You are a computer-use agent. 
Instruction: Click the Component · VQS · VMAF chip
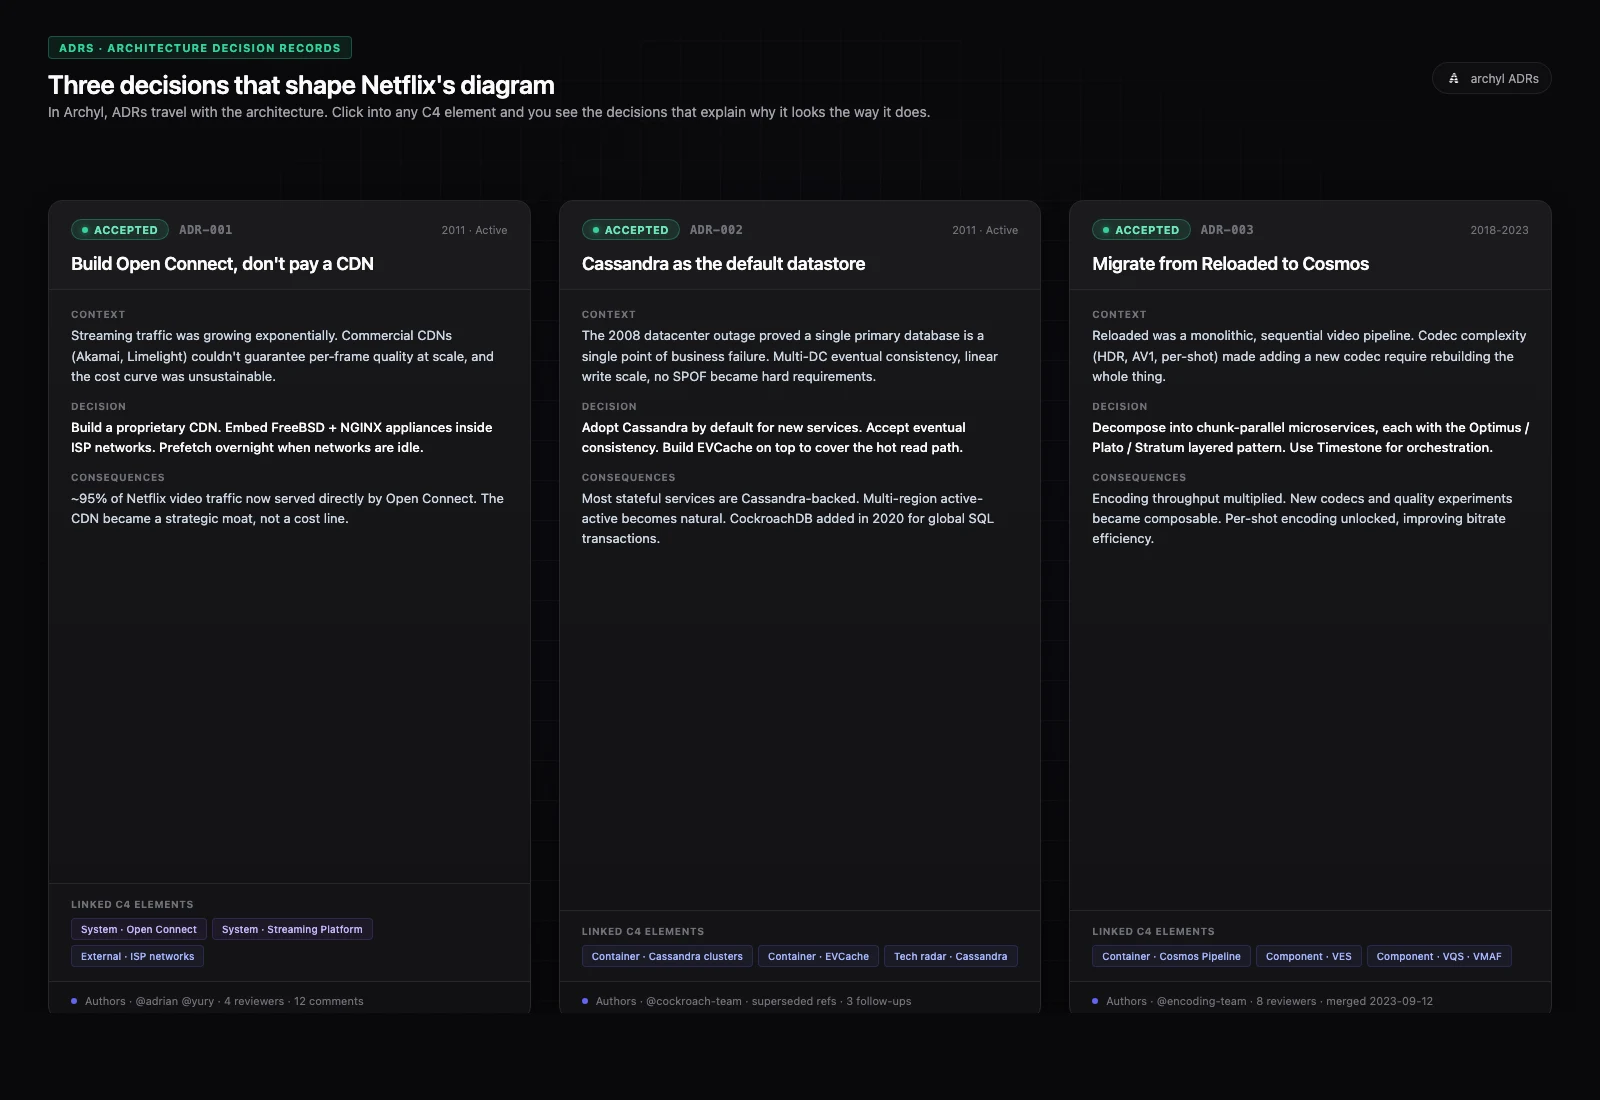pos(1439,956)
